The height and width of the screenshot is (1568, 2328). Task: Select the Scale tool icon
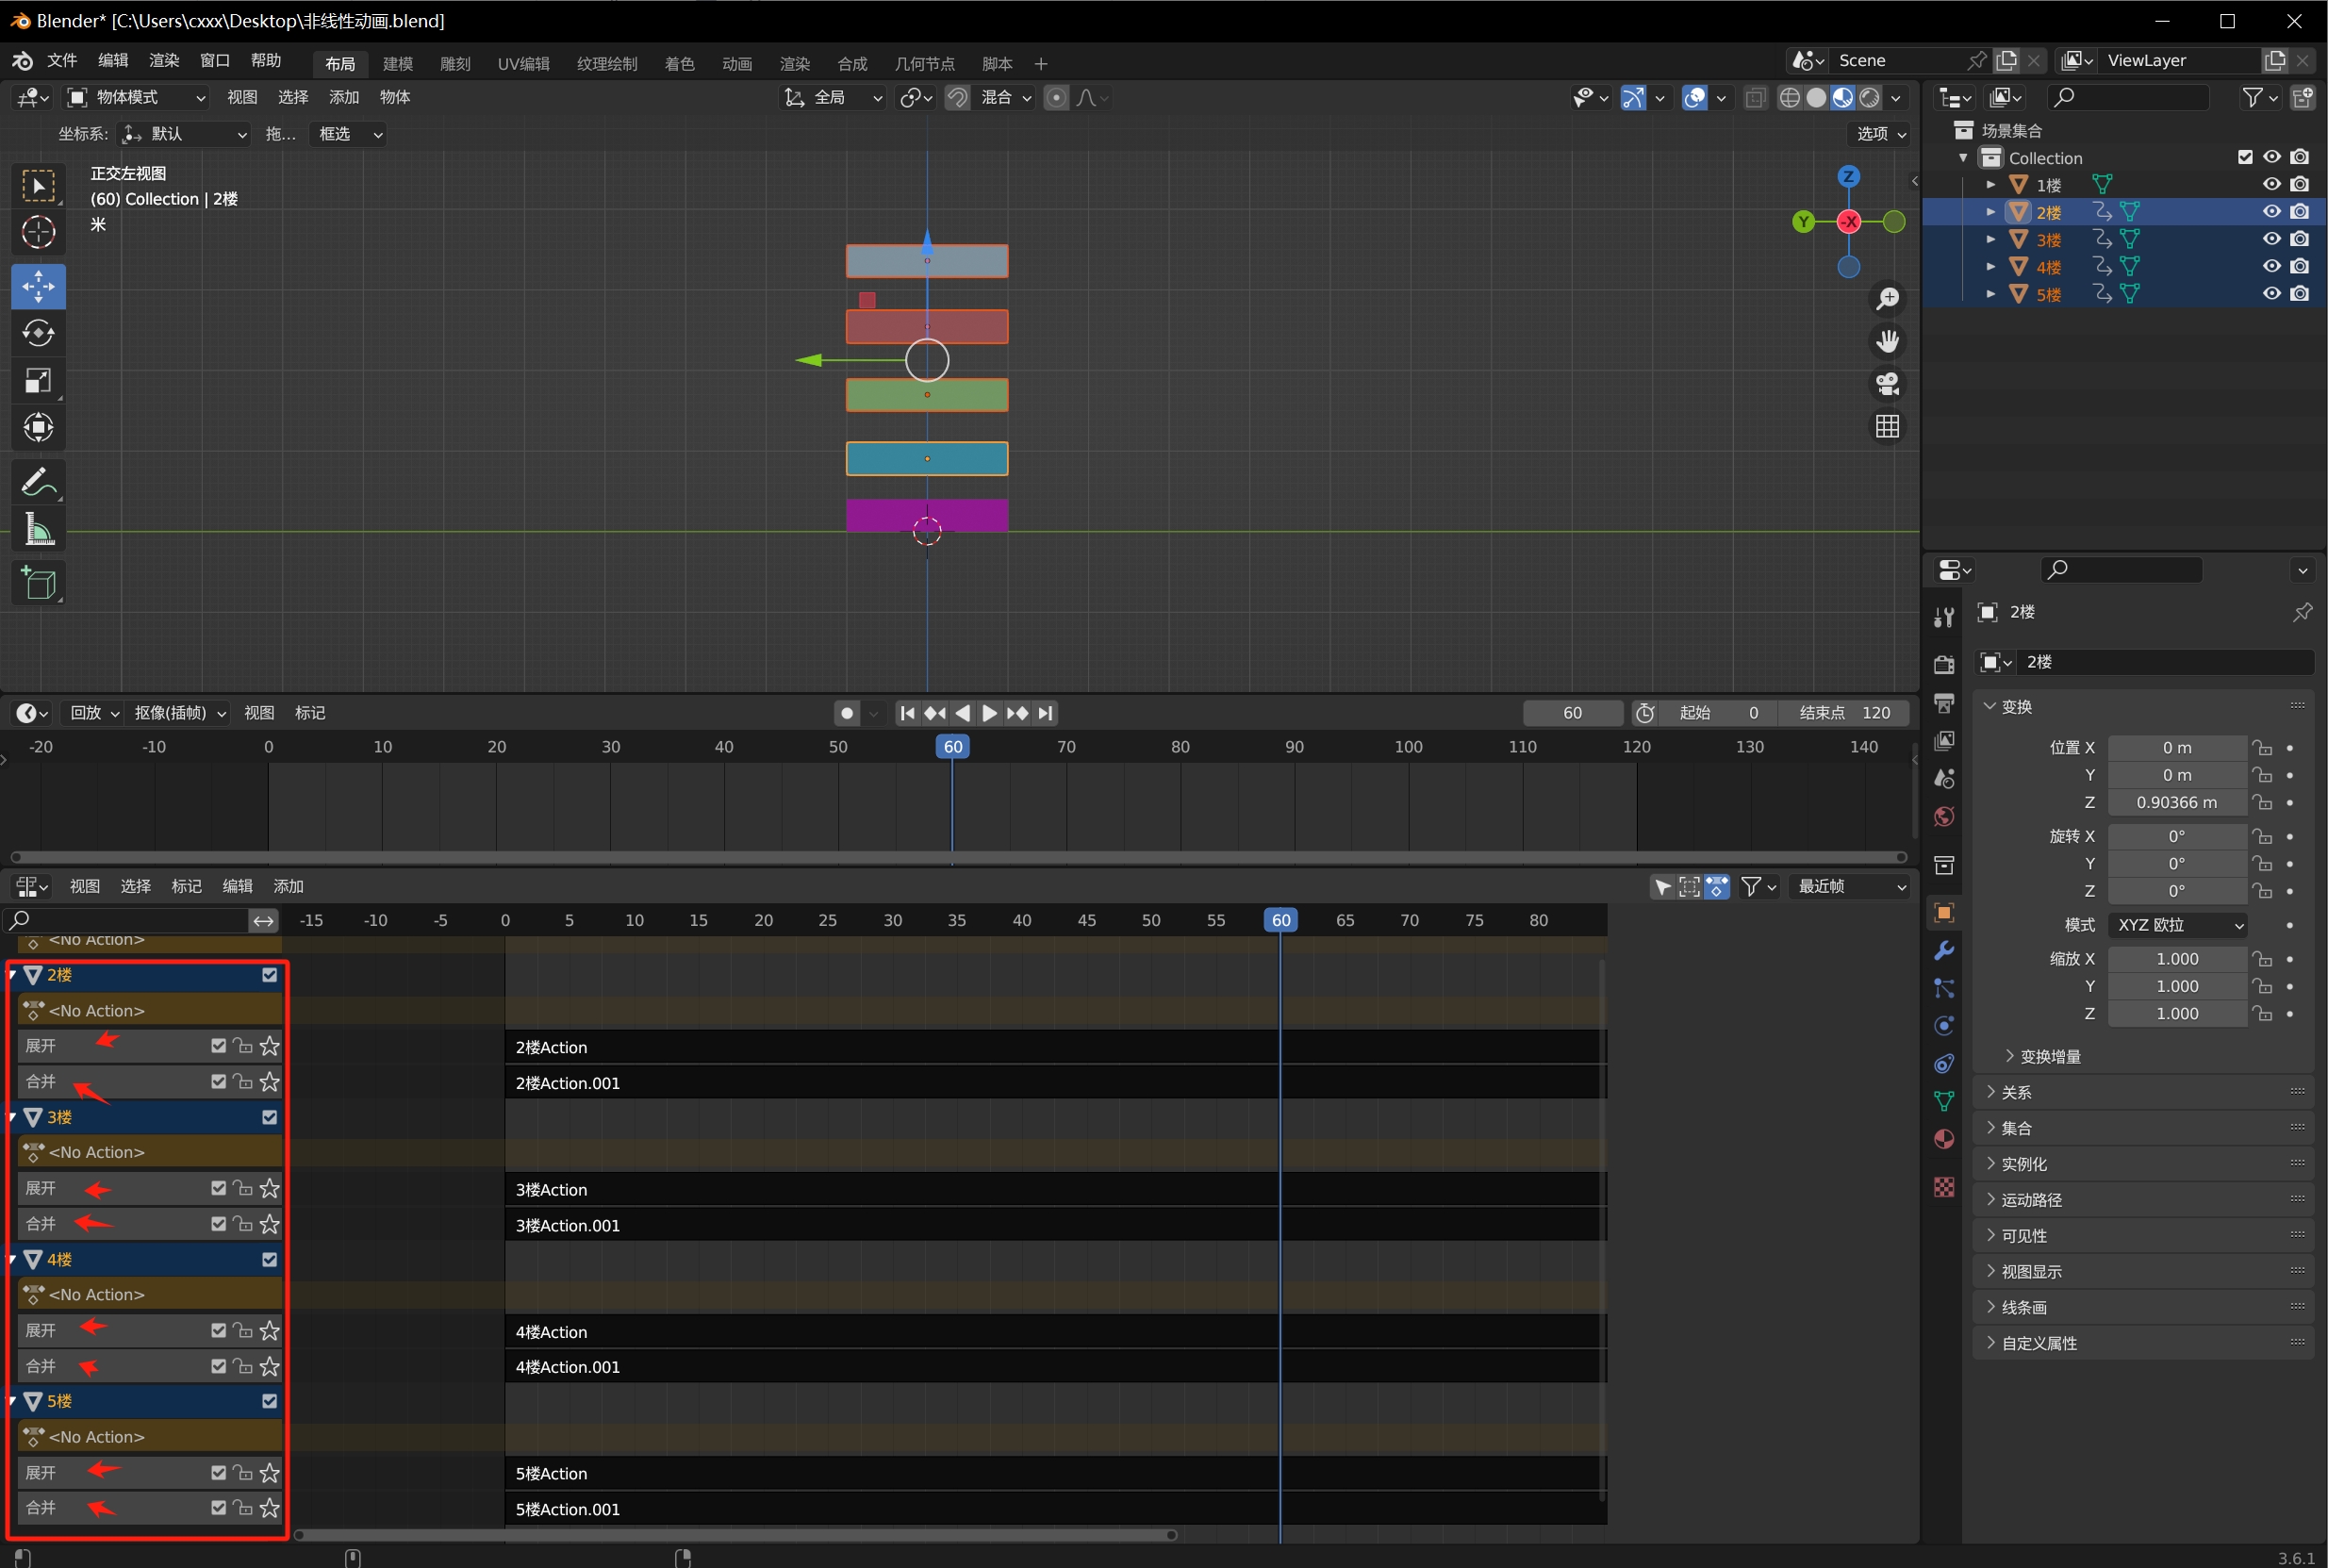38,381
